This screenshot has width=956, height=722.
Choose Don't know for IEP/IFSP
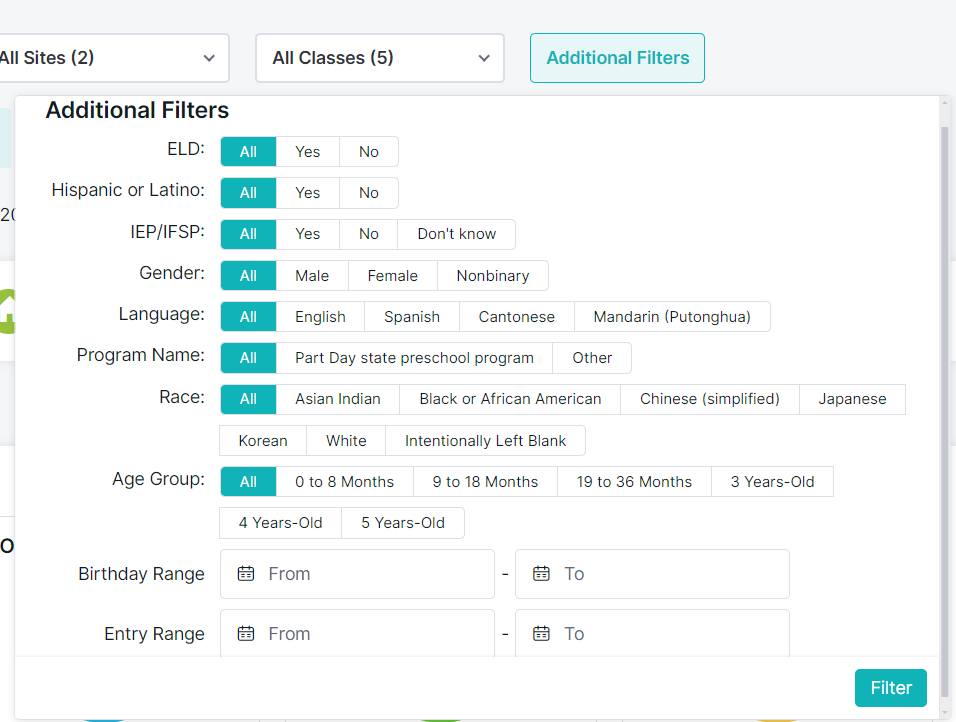(456, 234)
